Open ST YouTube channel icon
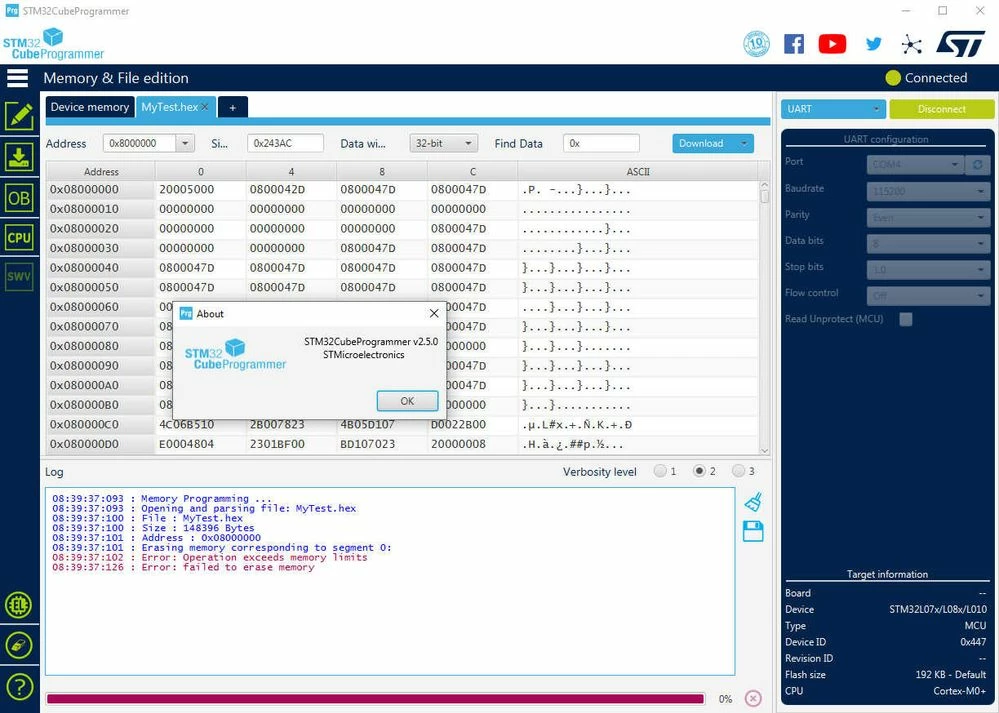Screen dimensions: 999x713 click(832, 44)
